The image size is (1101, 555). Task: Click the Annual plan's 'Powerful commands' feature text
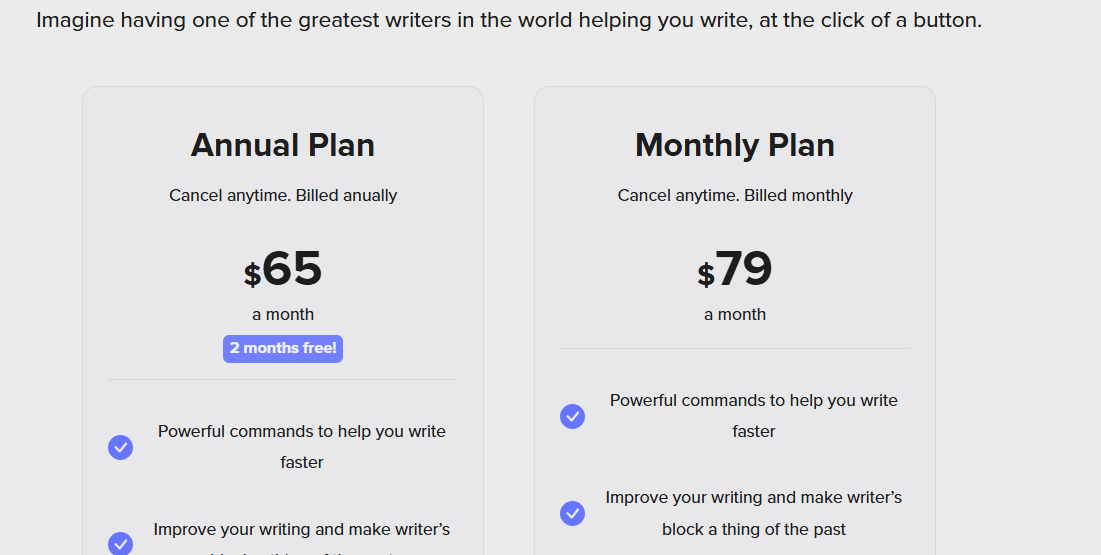302,447
